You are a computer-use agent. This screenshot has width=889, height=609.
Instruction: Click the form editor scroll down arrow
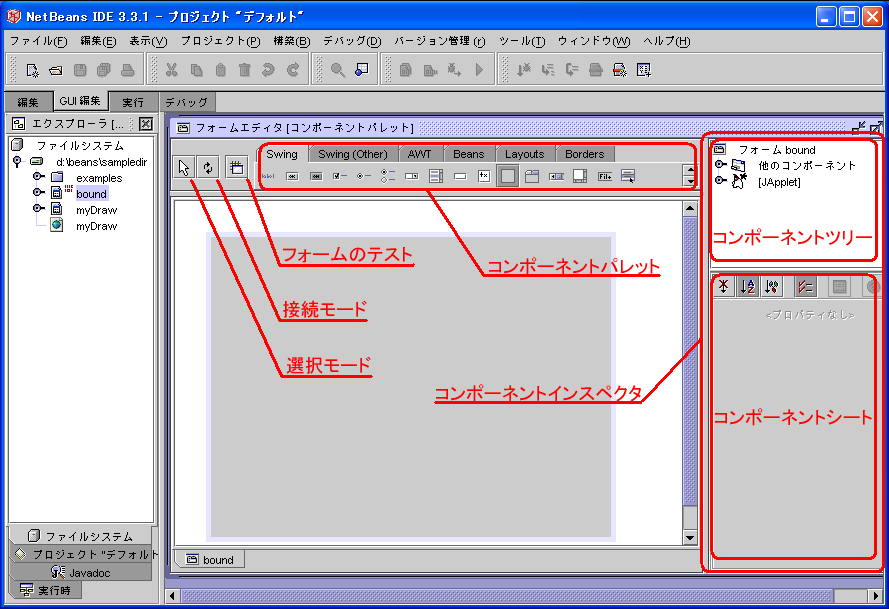pyautogui.click(x=689, y=537)
